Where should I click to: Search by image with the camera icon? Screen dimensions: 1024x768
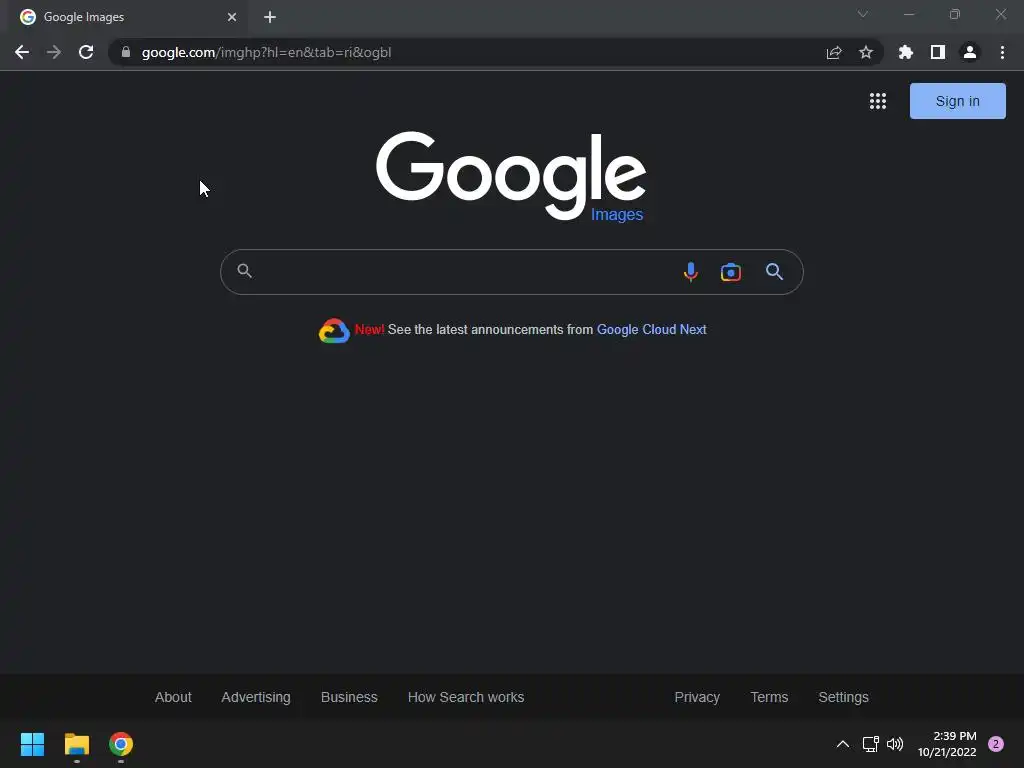[731, 272]
